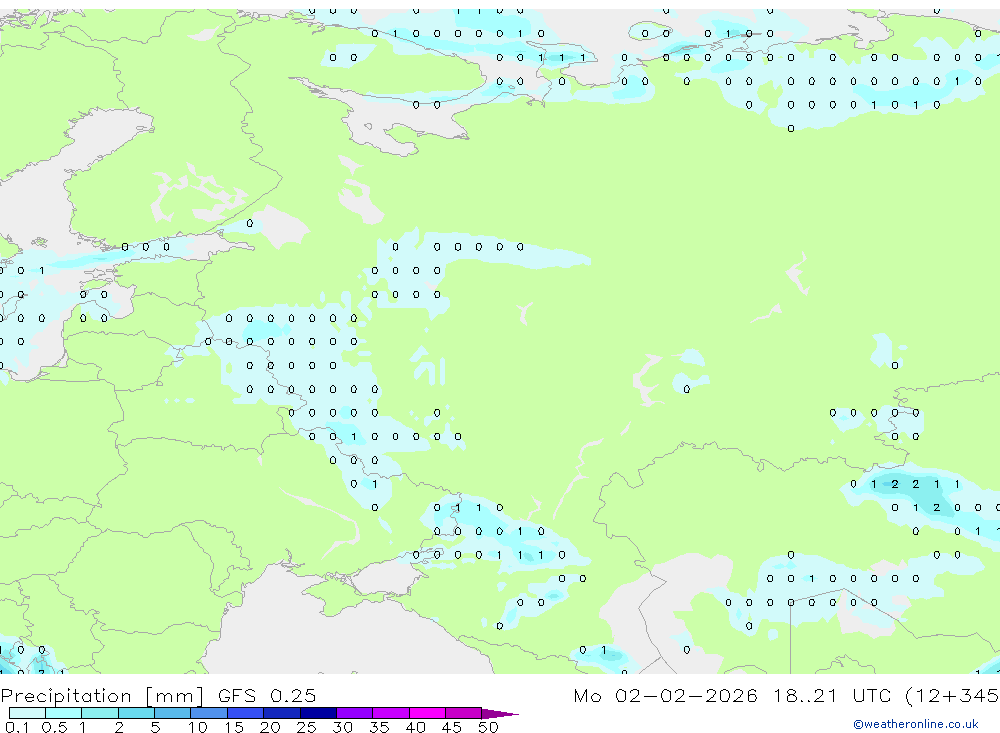Select the legend label '20'
Screen dimensions: 1000x733
[270, 727]
